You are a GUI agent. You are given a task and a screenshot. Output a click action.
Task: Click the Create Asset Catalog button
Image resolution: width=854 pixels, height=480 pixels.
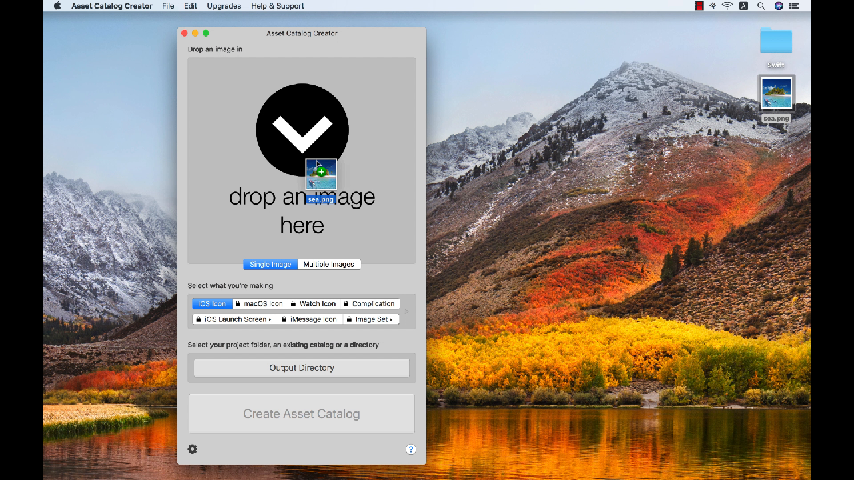pyautogui.click(x=302, y=414)
